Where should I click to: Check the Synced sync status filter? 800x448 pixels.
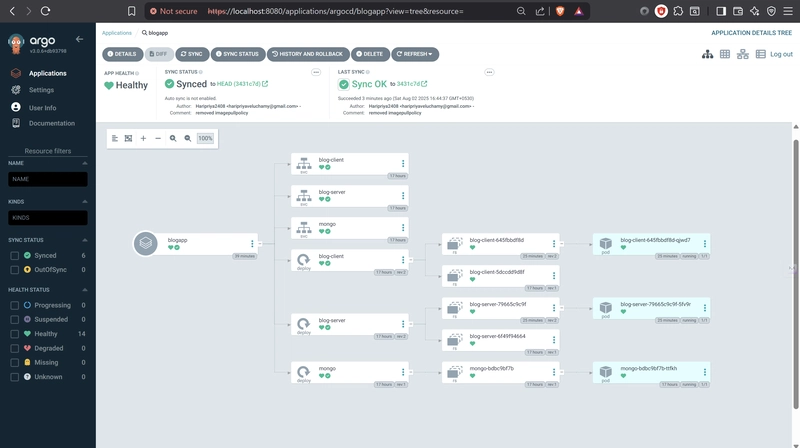coord(14,255)
